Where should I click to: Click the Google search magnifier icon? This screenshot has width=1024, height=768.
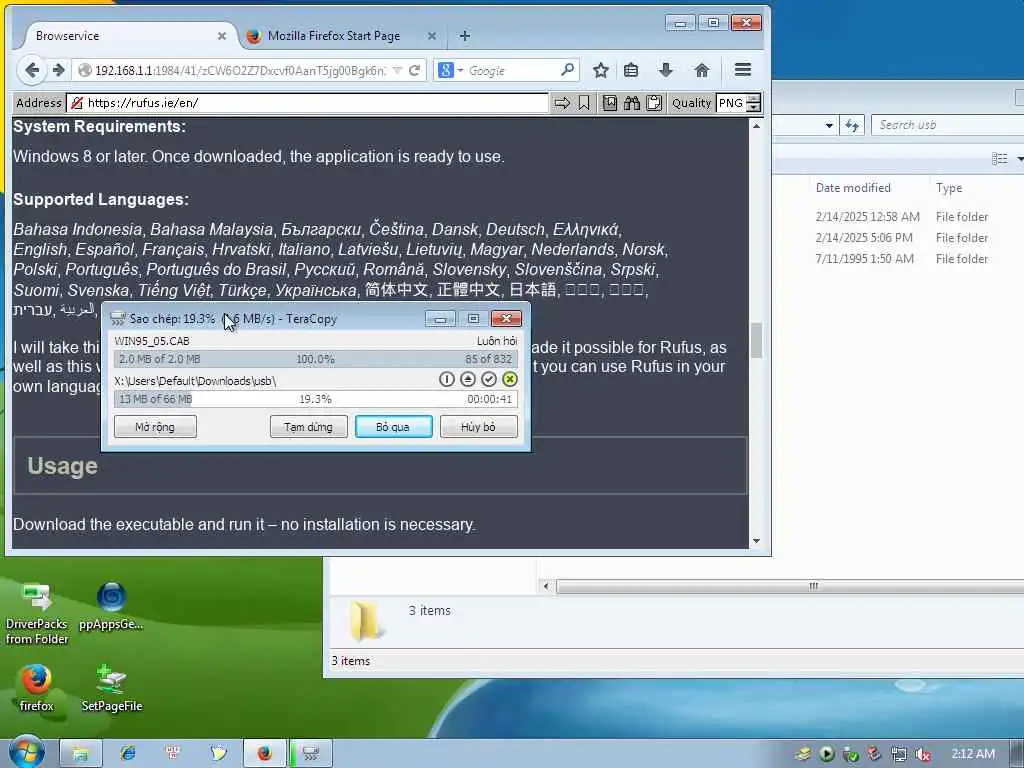[x=567, y=70]
